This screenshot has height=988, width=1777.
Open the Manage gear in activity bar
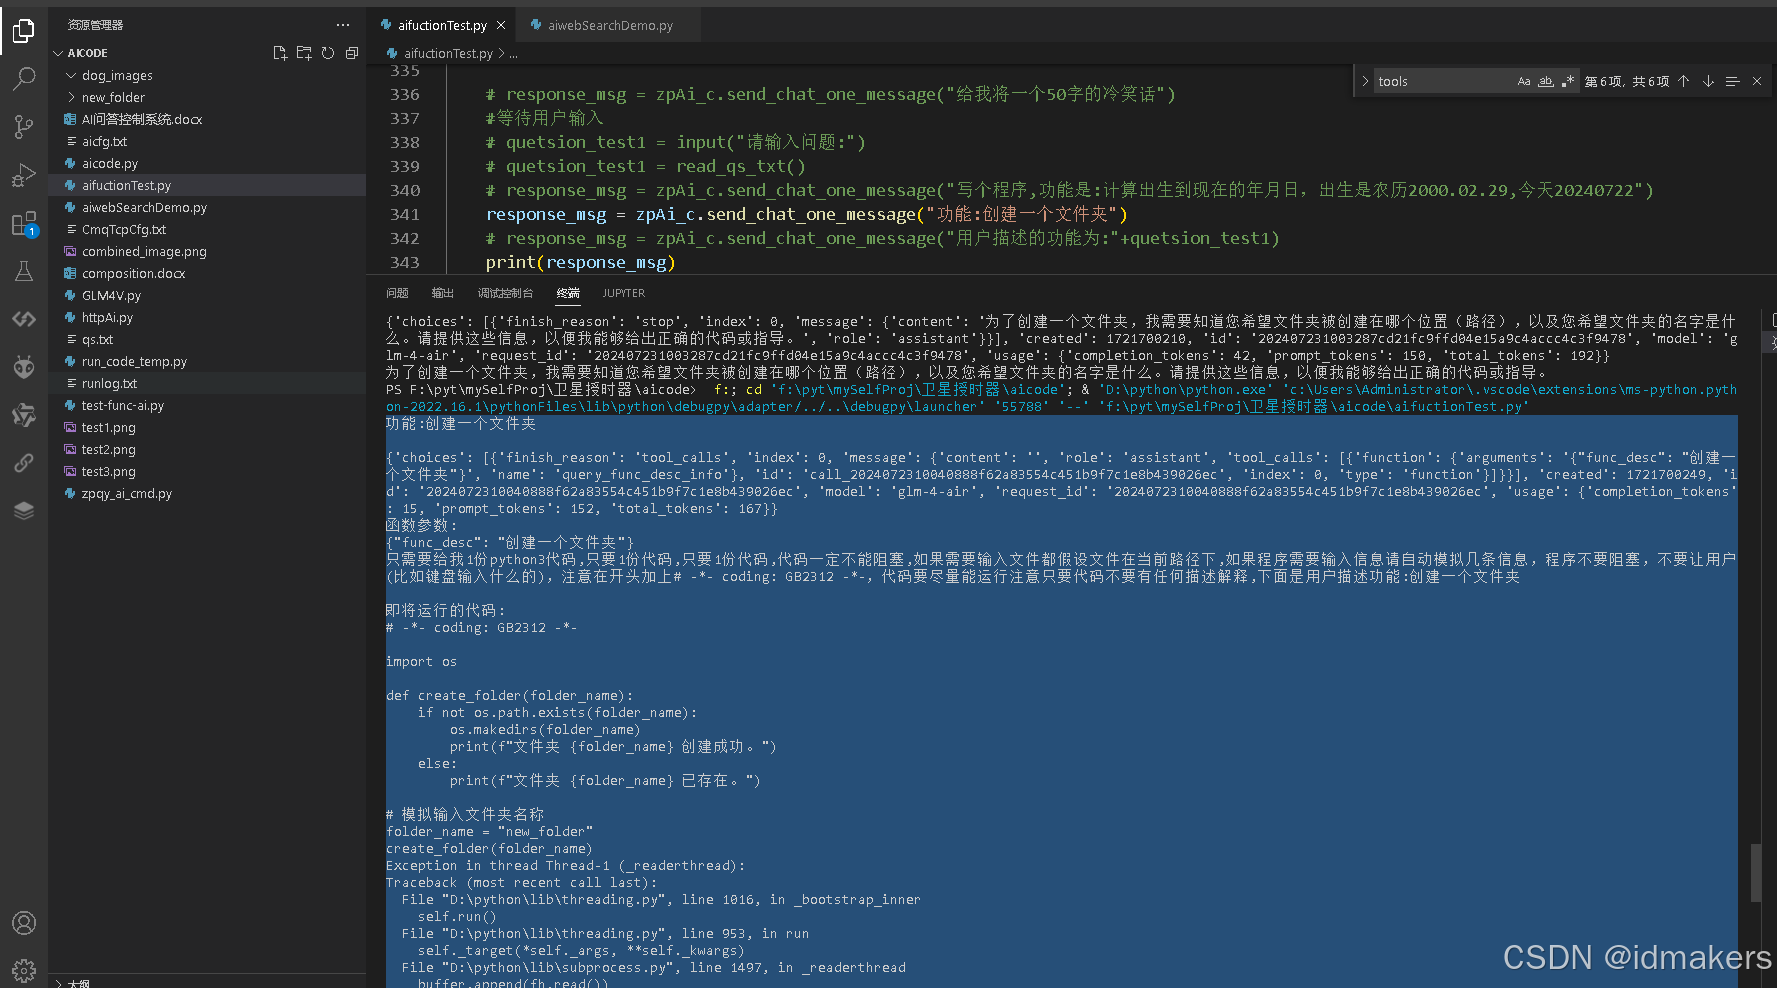24,969
